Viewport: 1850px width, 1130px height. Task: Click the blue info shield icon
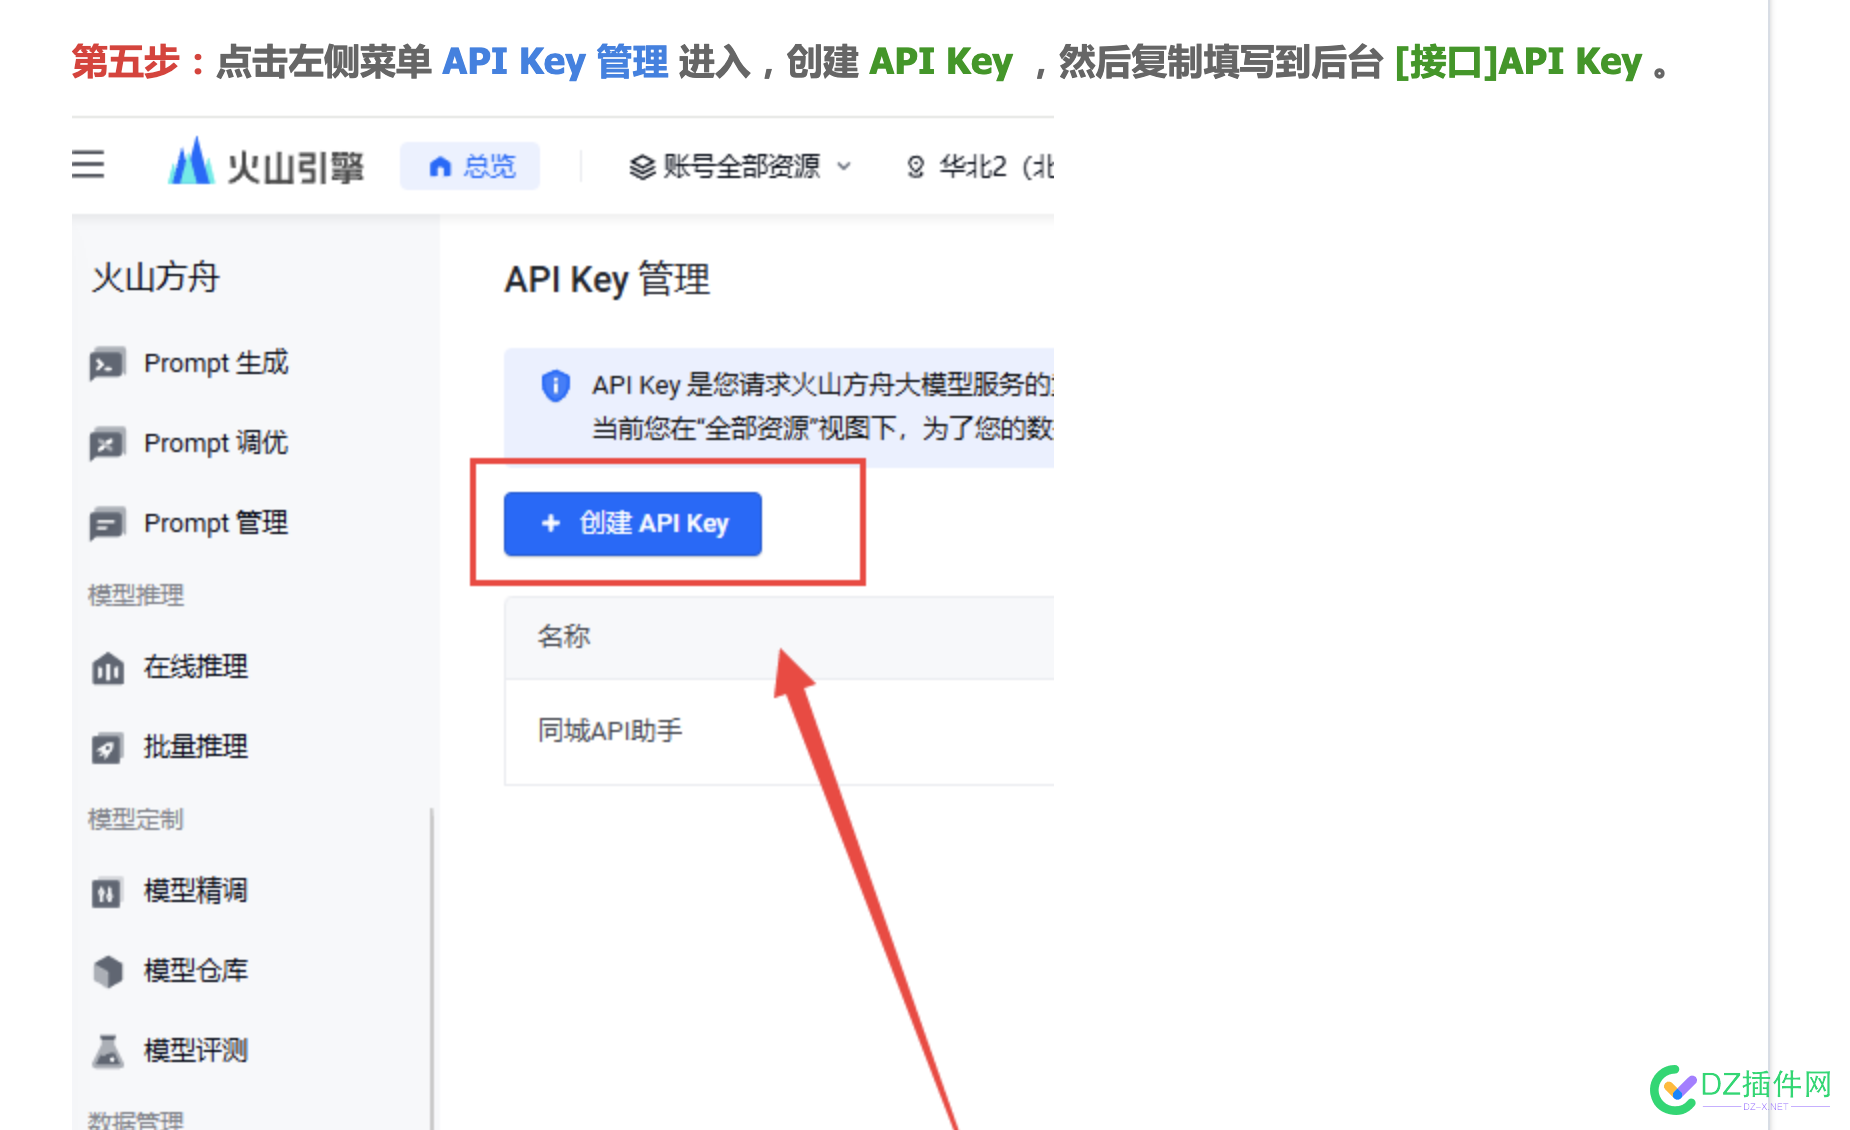[555, 385]
